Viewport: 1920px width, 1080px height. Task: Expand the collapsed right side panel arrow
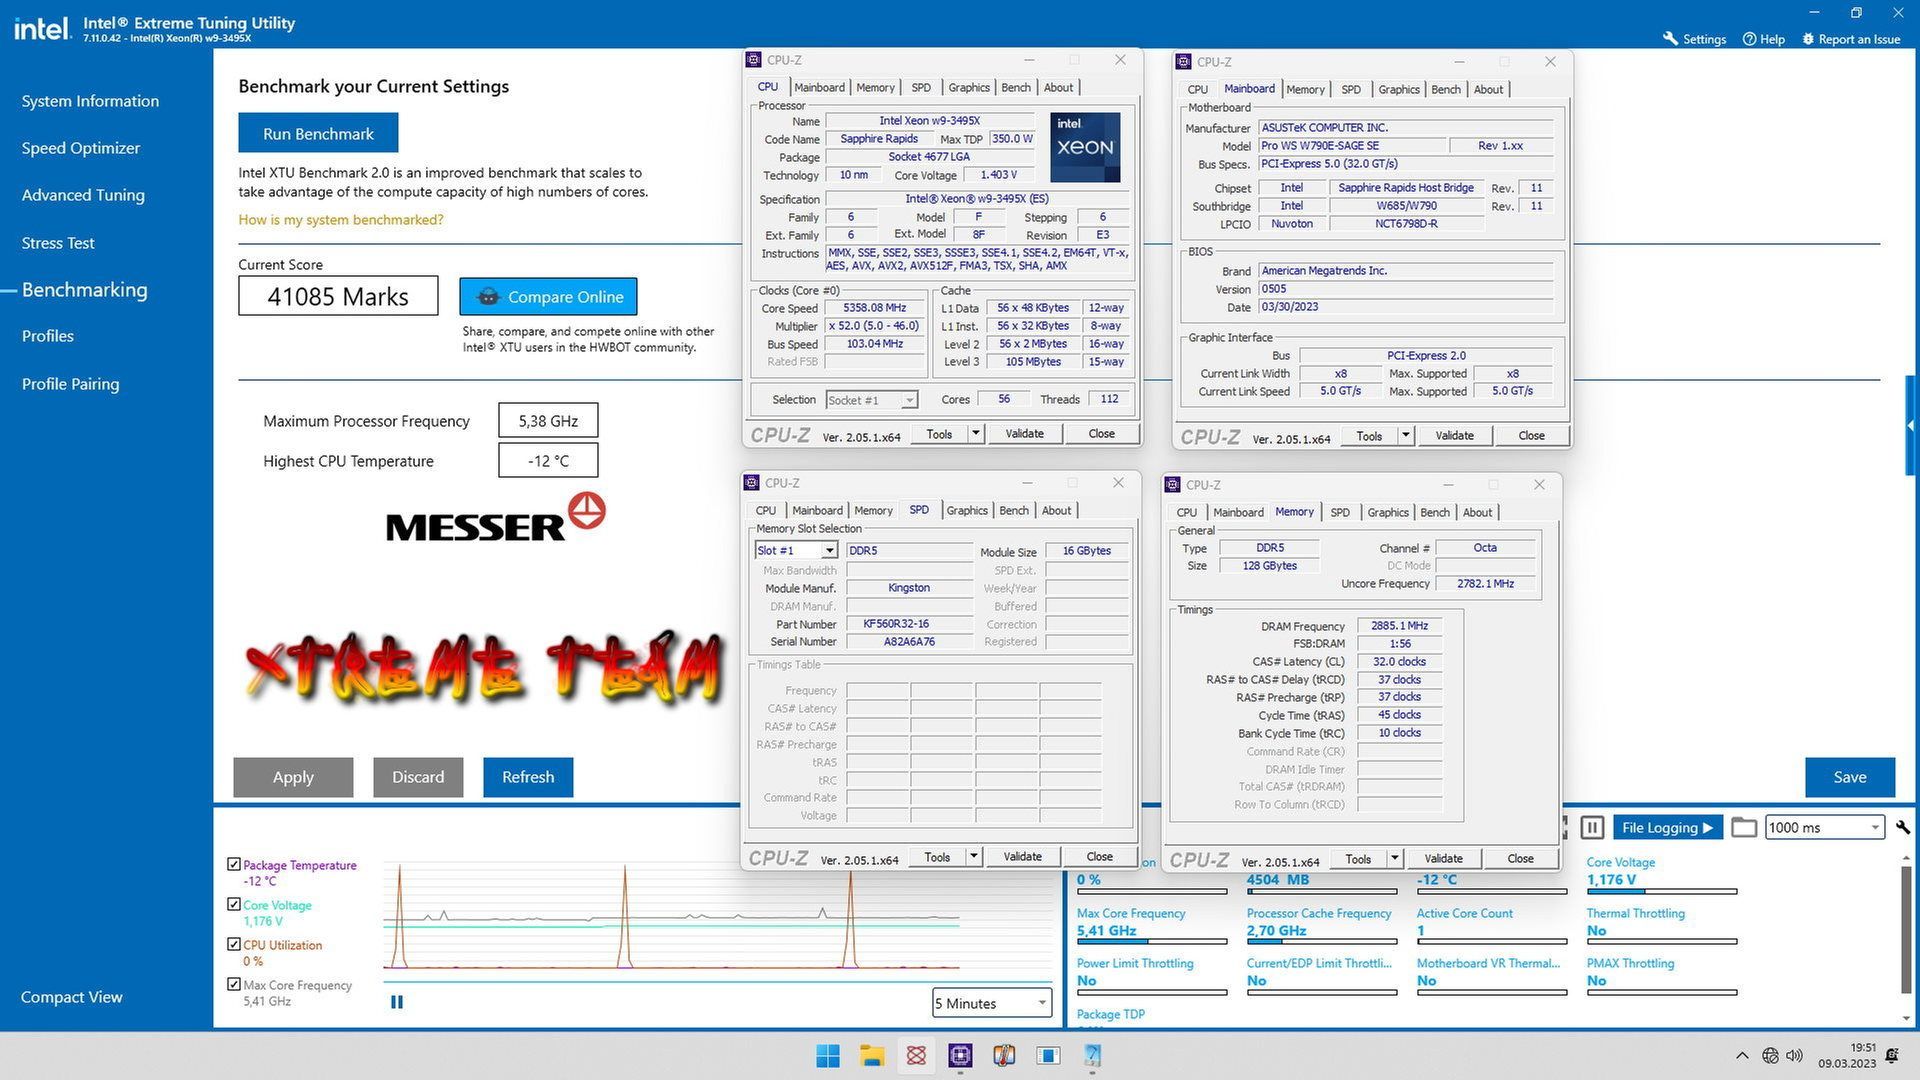1910,426
